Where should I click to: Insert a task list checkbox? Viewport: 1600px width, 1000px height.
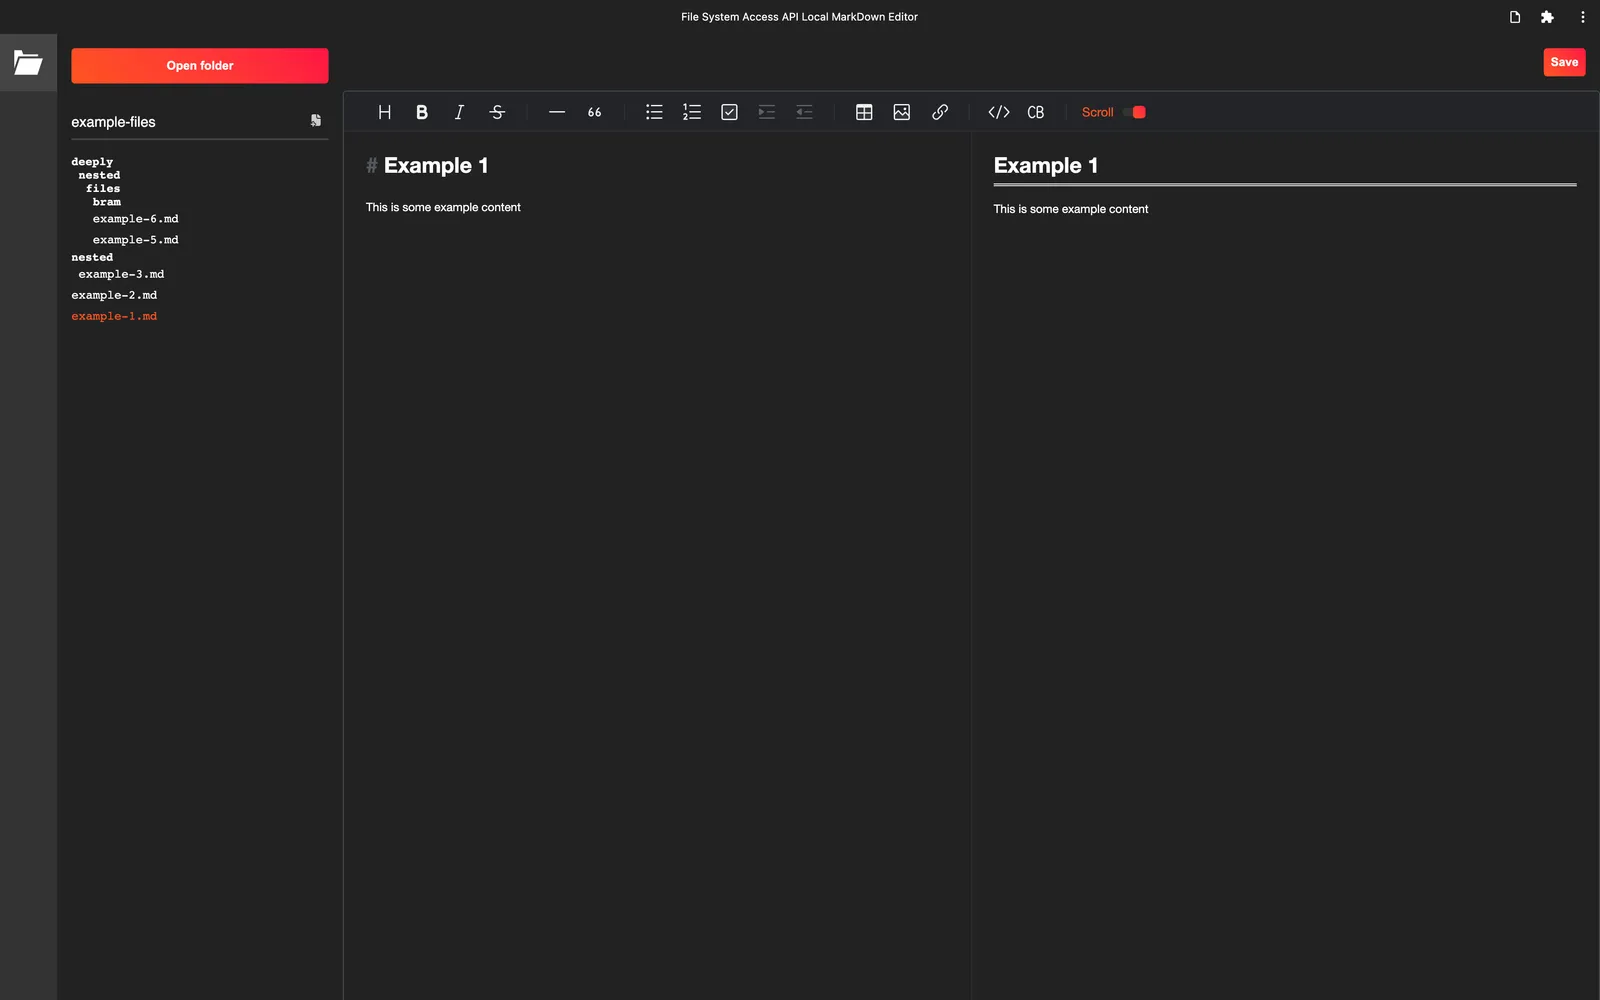[729, 112]
